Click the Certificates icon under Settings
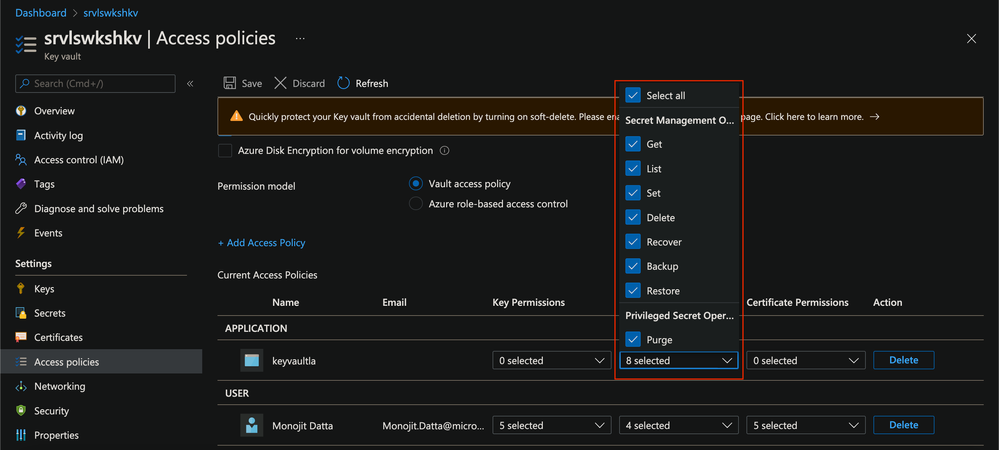This screenshot has width=999, height=450. 21,337
